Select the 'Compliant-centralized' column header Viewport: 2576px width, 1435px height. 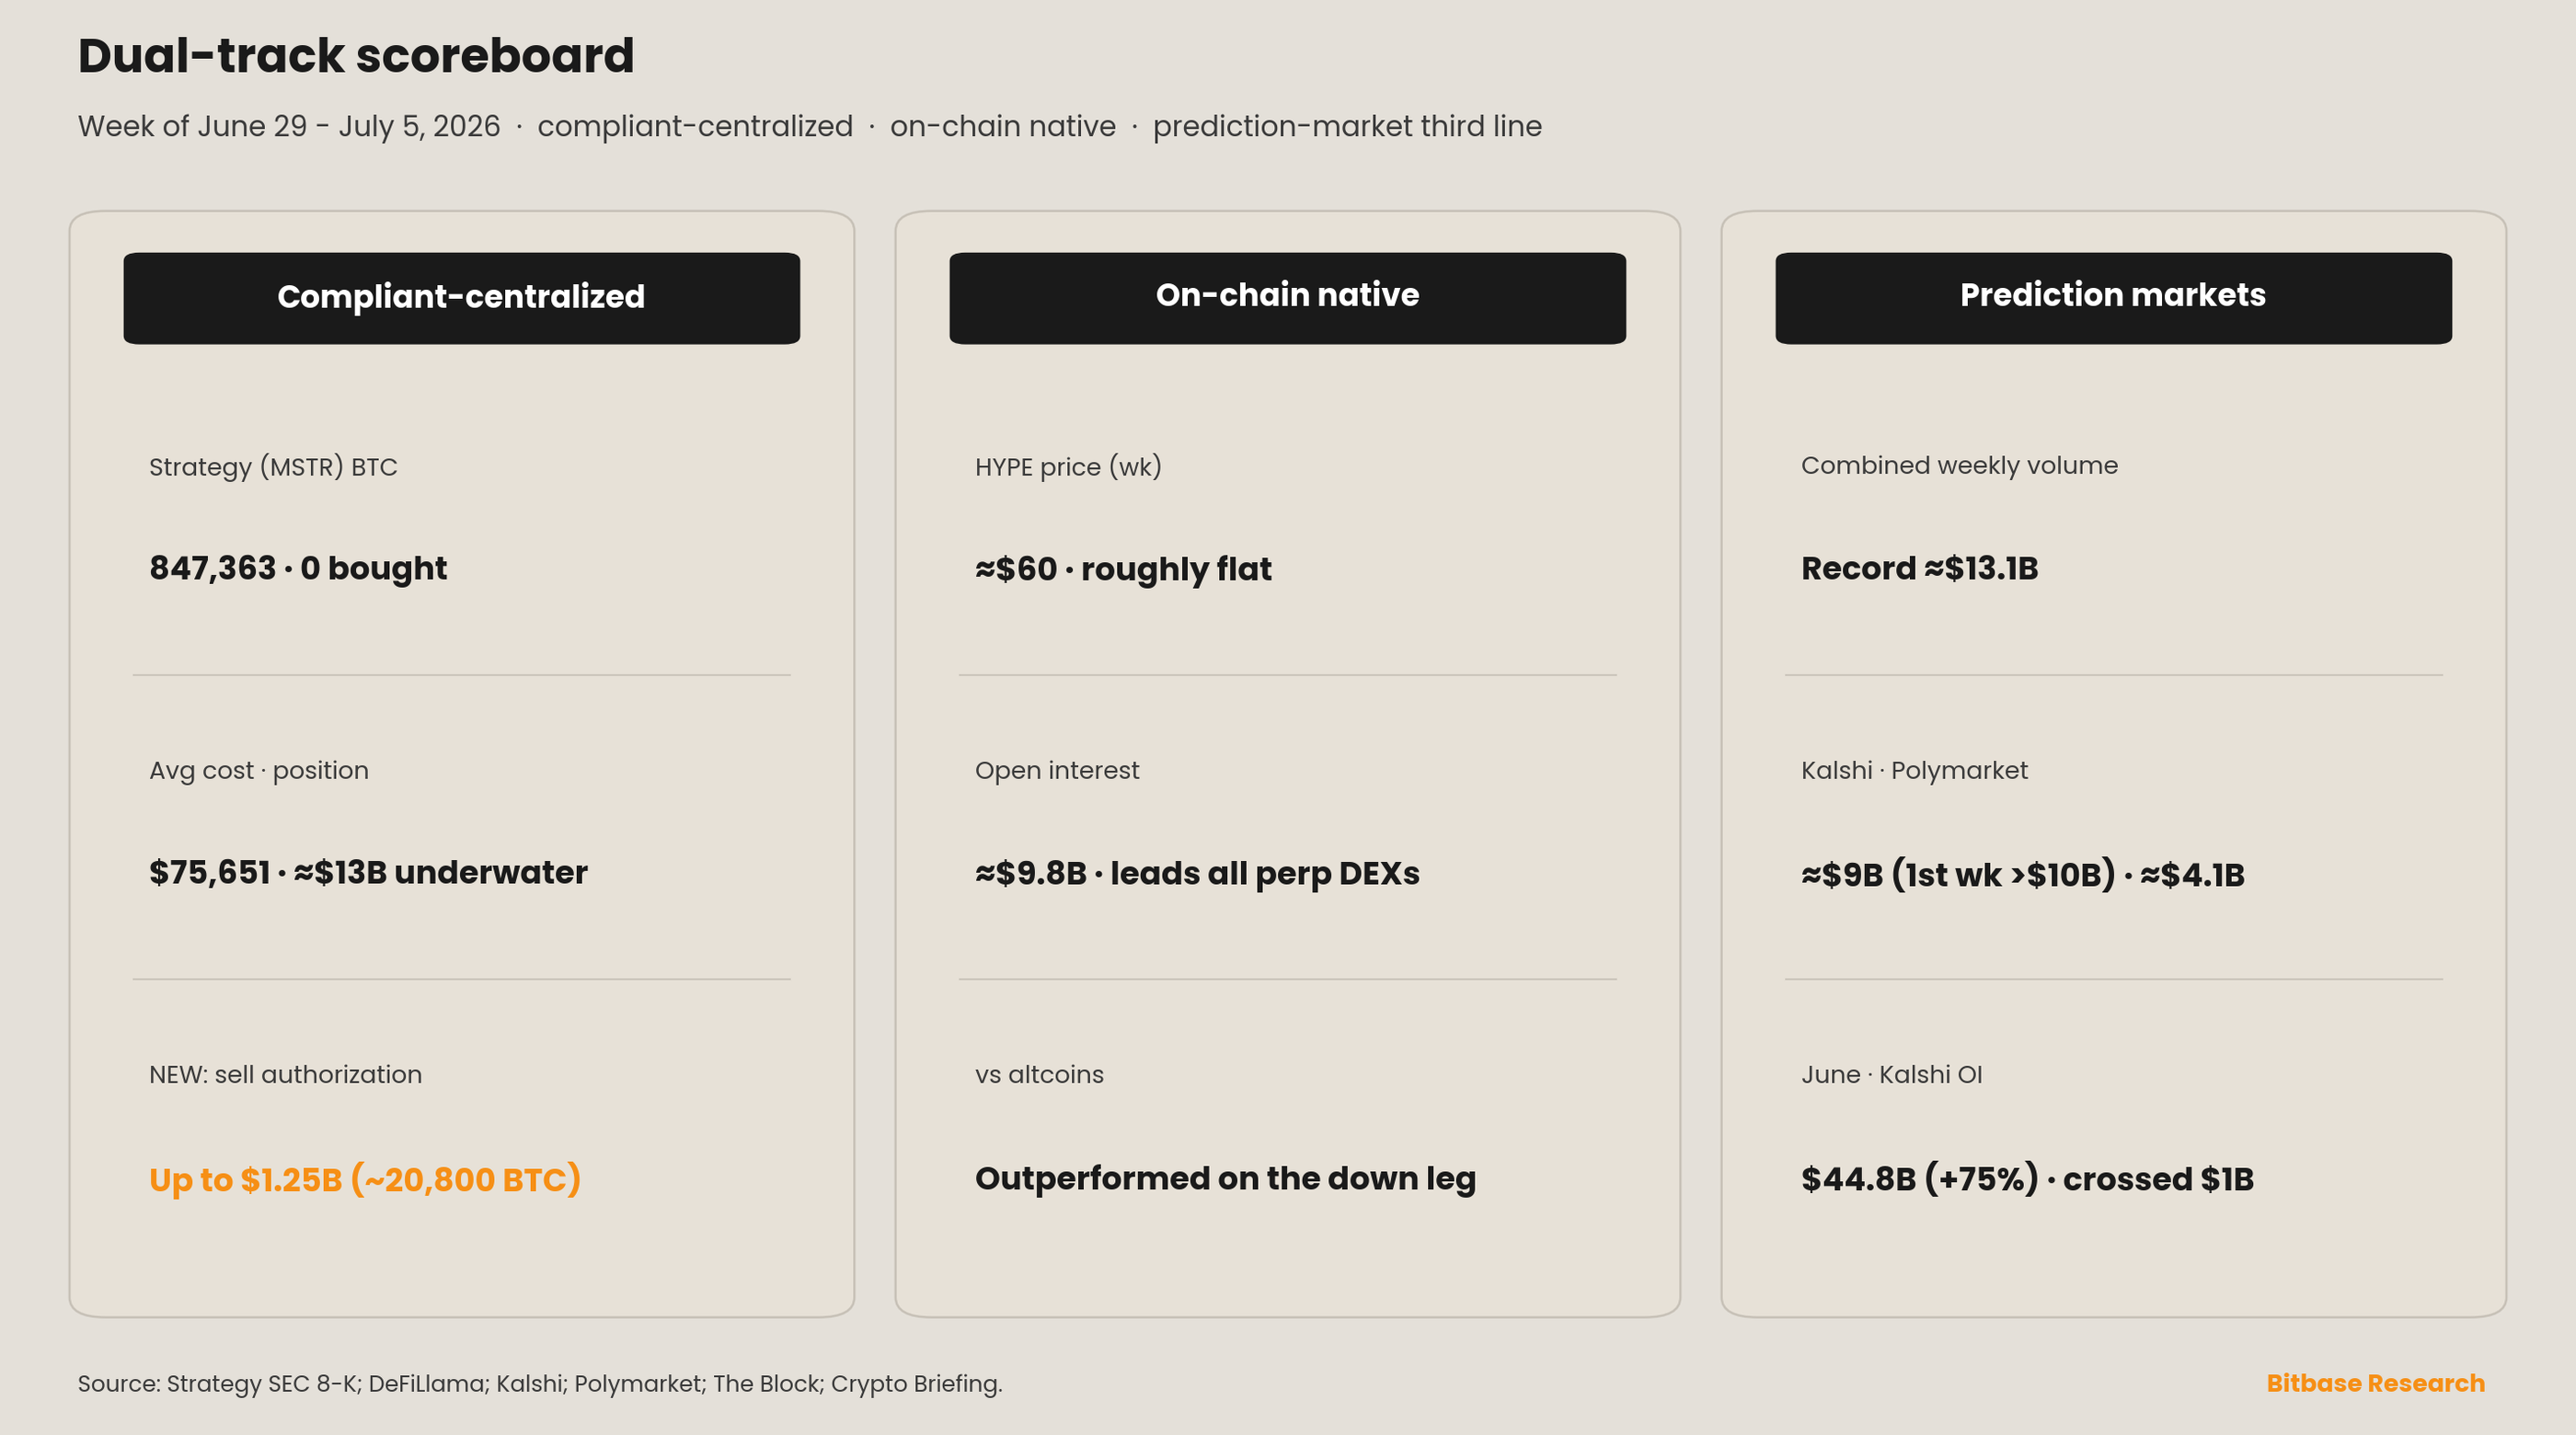pos(461,298)
